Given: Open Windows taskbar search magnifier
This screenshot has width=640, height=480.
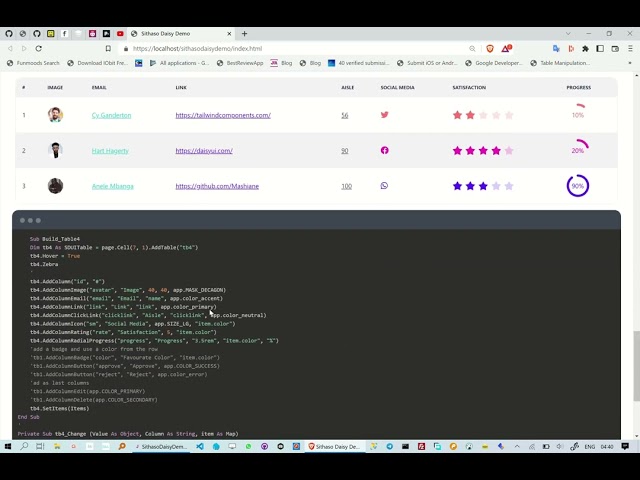Looking at the screenshot, I should pos(24,447).
